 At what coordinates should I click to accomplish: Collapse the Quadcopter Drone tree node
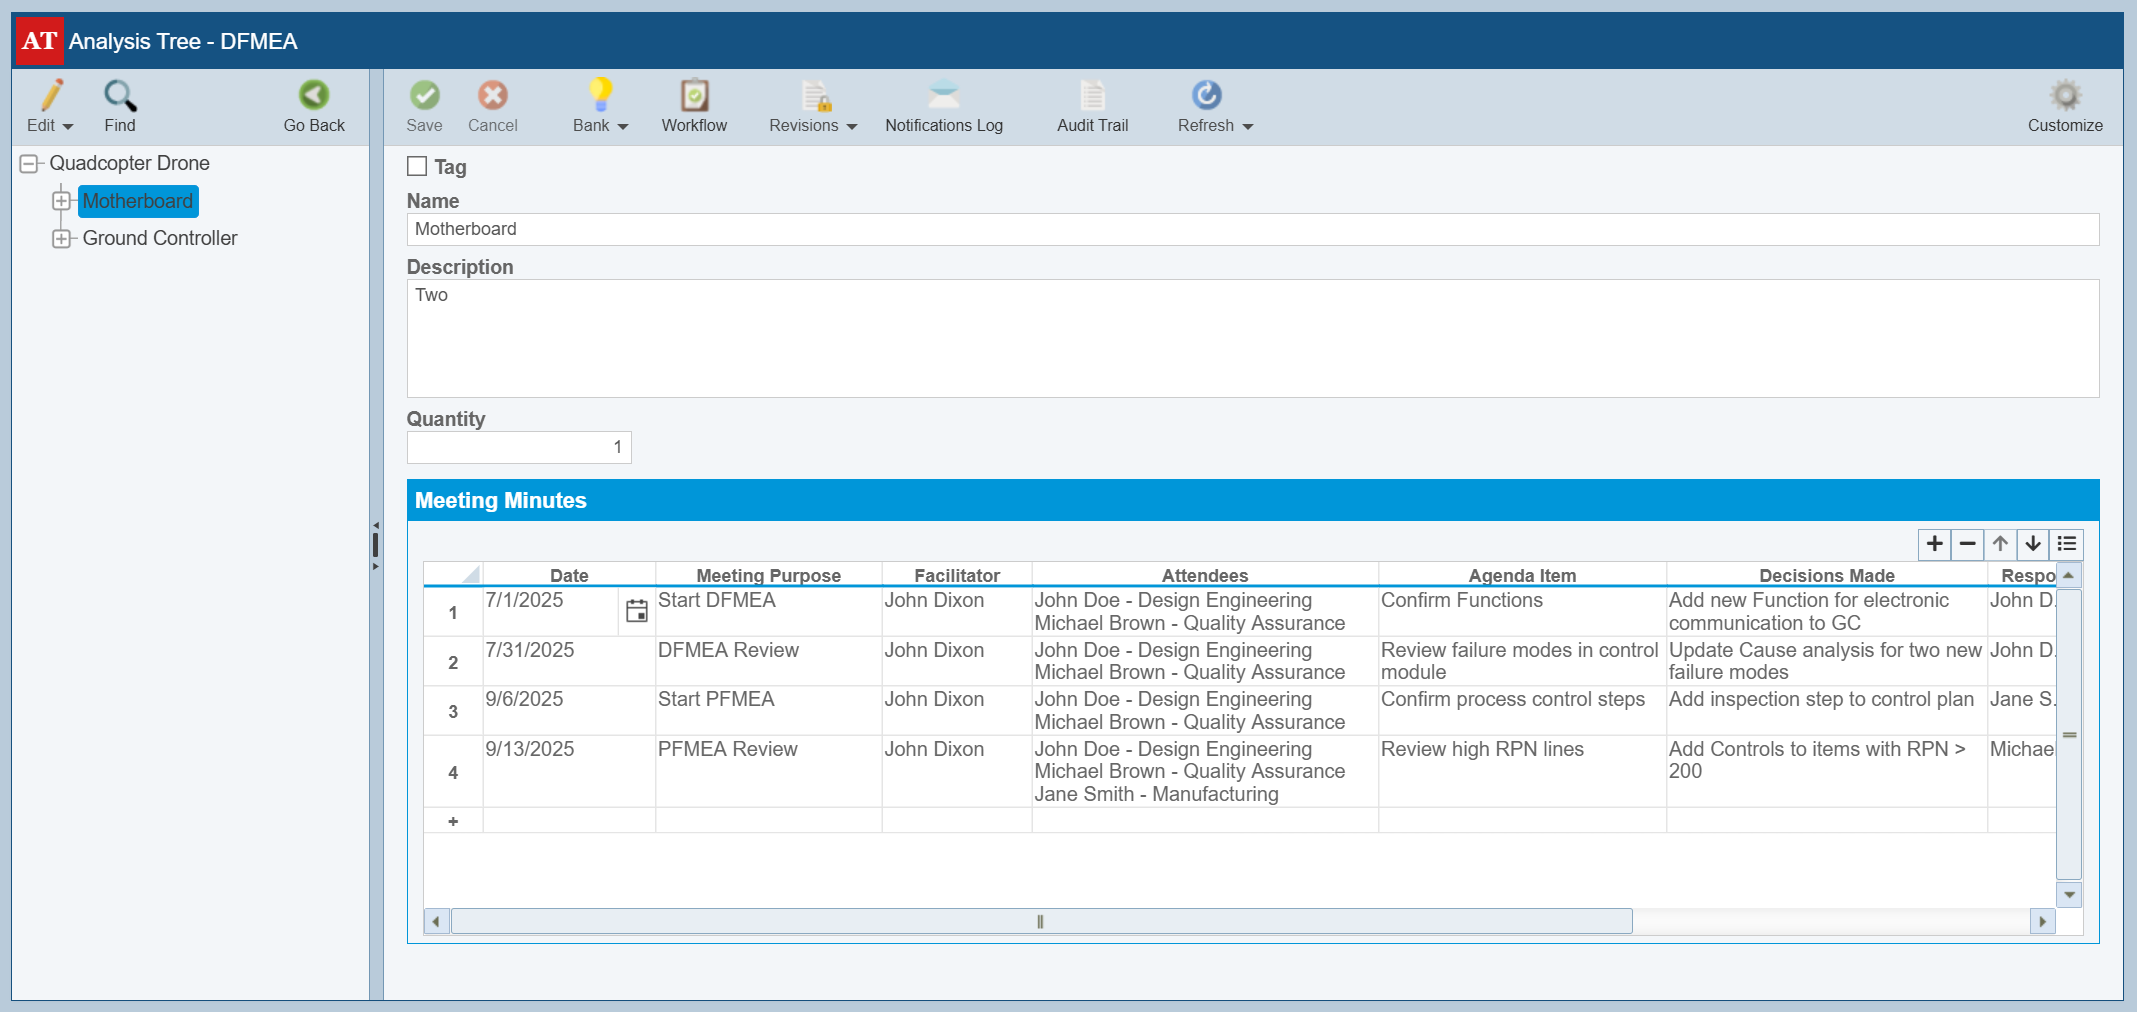[29, 163]
